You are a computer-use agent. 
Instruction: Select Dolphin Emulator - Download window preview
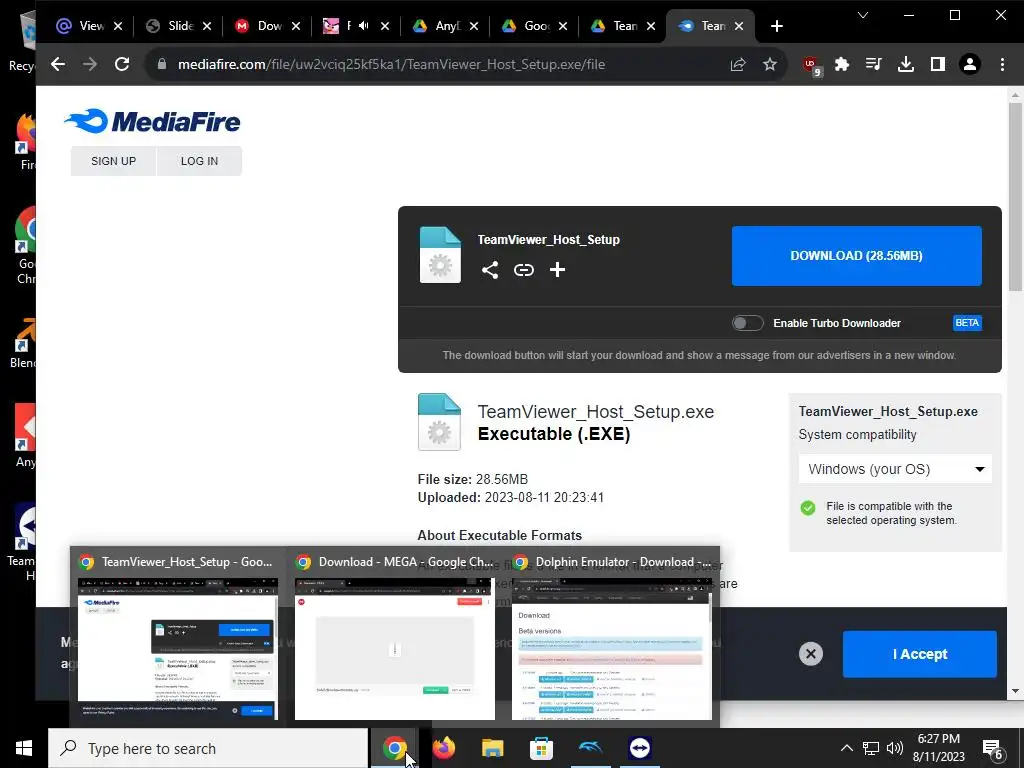[611, 635]
